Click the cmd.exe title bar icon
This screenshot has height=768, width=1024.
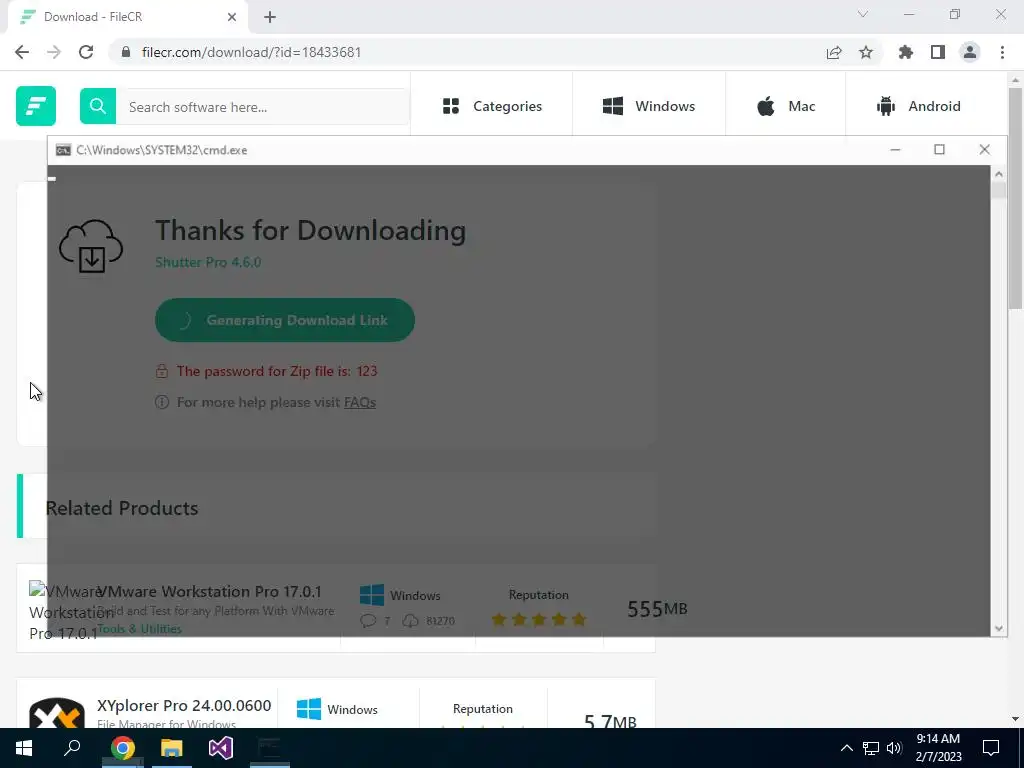63,150
